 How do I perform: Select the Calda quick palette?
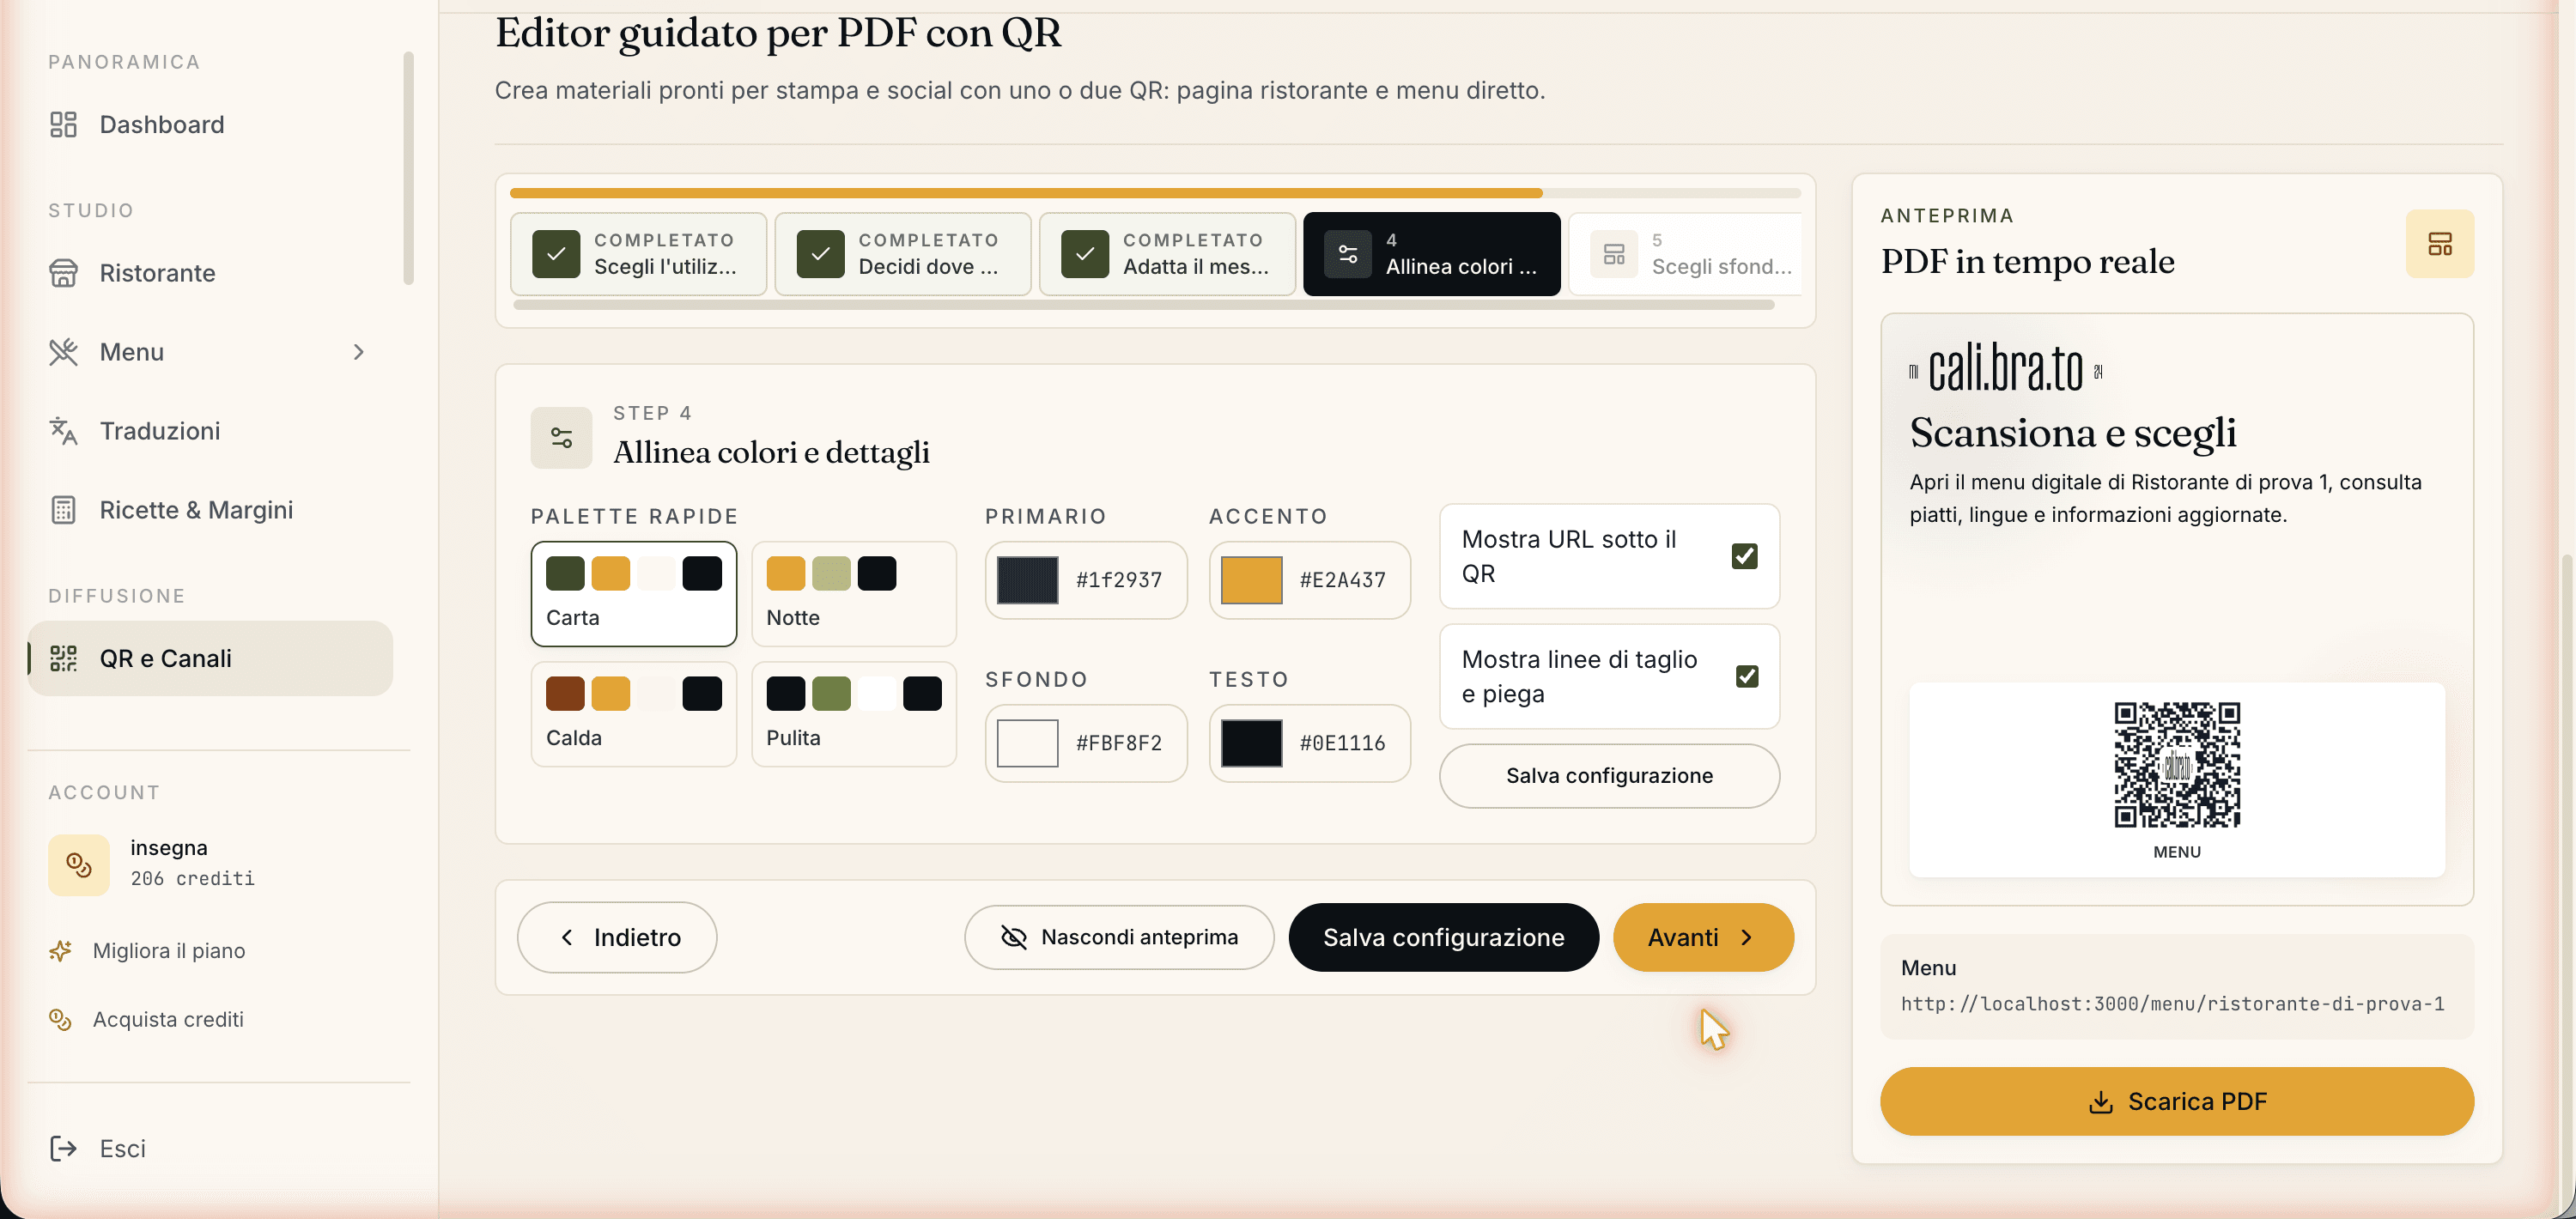coord(633,714)
